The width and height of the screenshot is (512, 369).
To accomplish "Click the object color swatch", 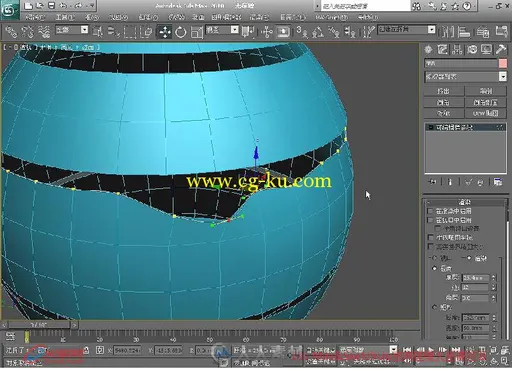I will tap(503, 63).
